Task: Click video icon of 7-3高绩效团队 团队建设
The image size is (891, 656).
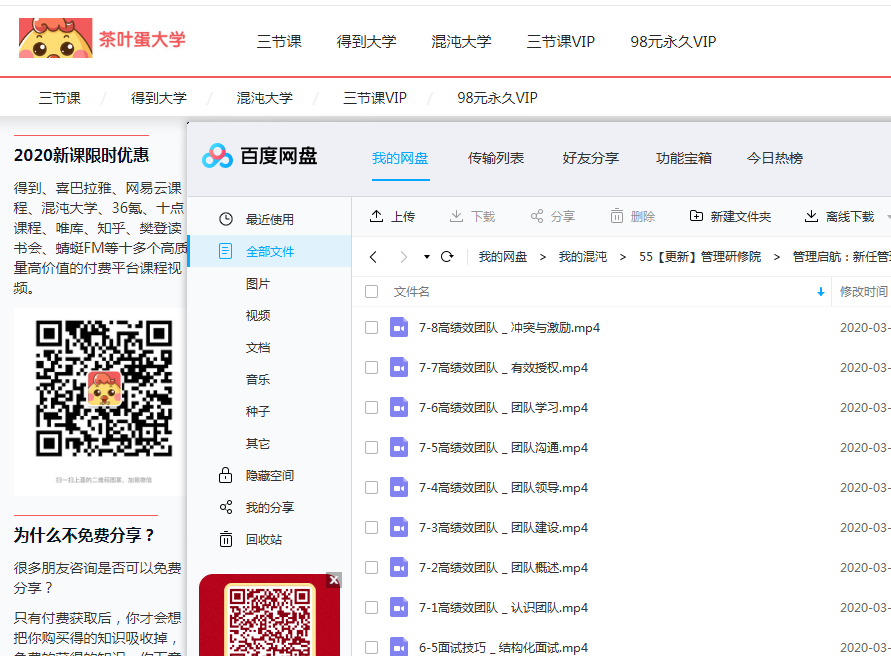Action: (399, 528)
